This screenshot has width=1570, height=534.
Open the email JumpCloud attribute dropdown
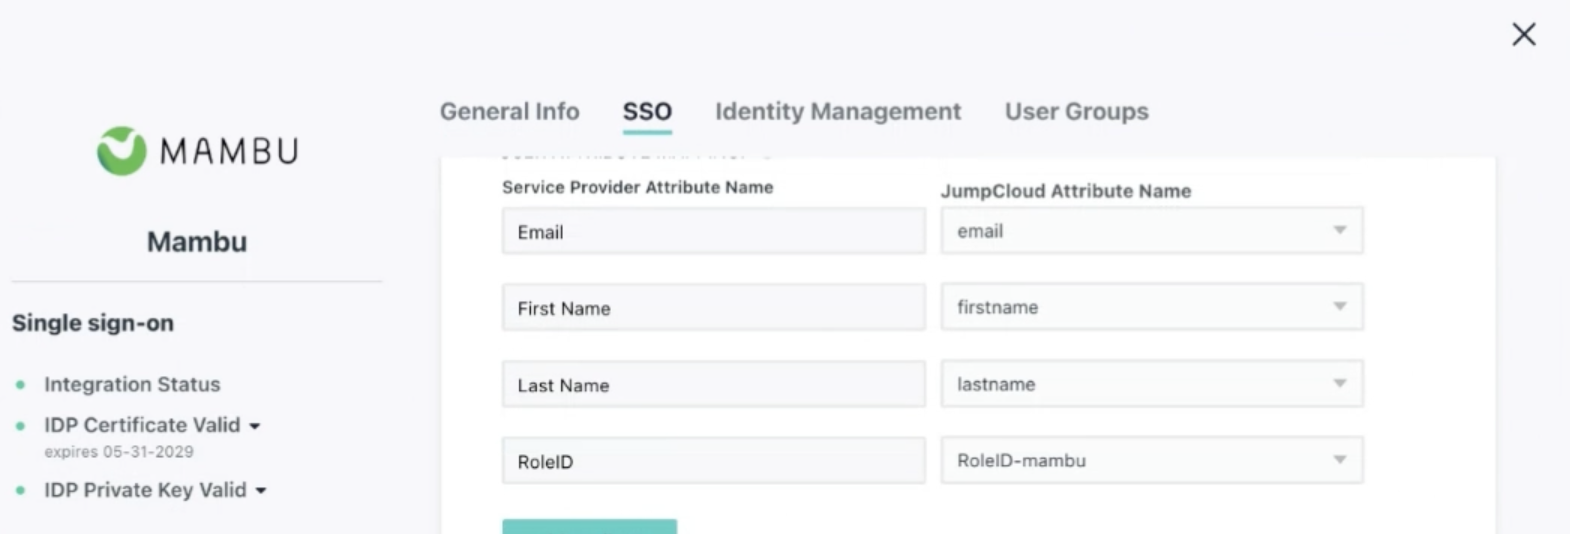pos(1152,231)
